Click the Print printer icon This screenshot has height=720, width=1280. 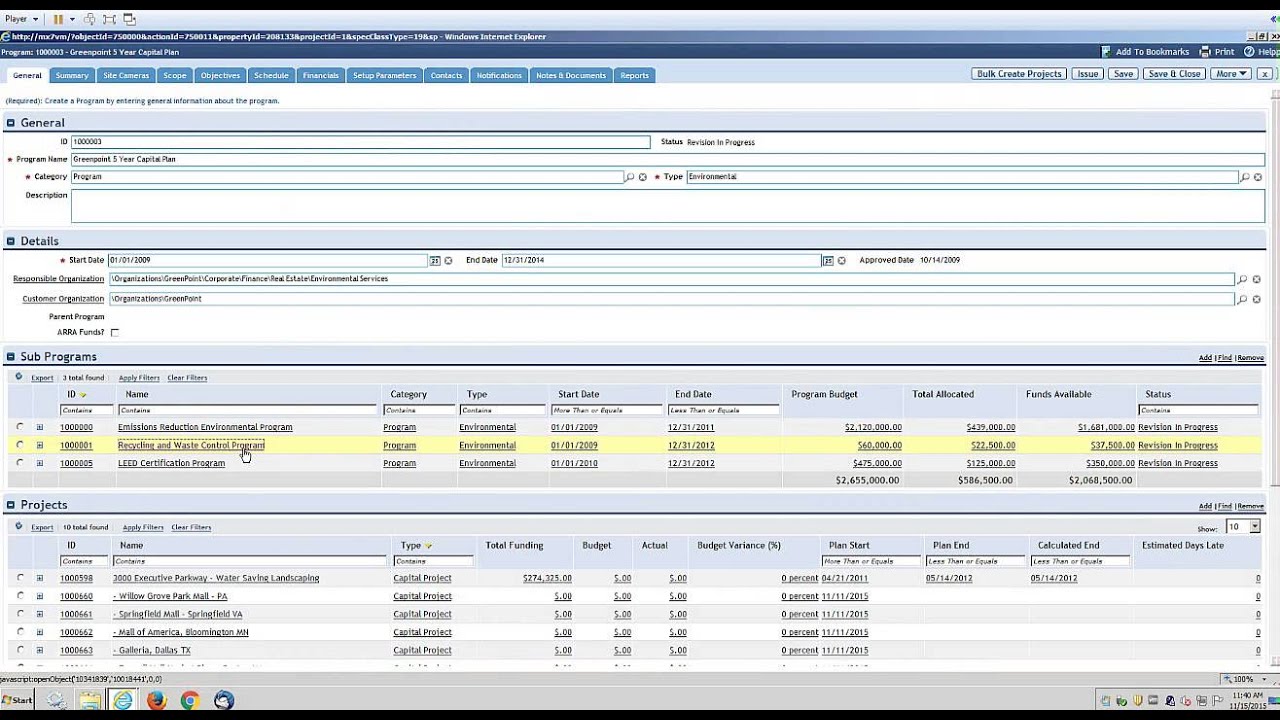pos(1205,52)
